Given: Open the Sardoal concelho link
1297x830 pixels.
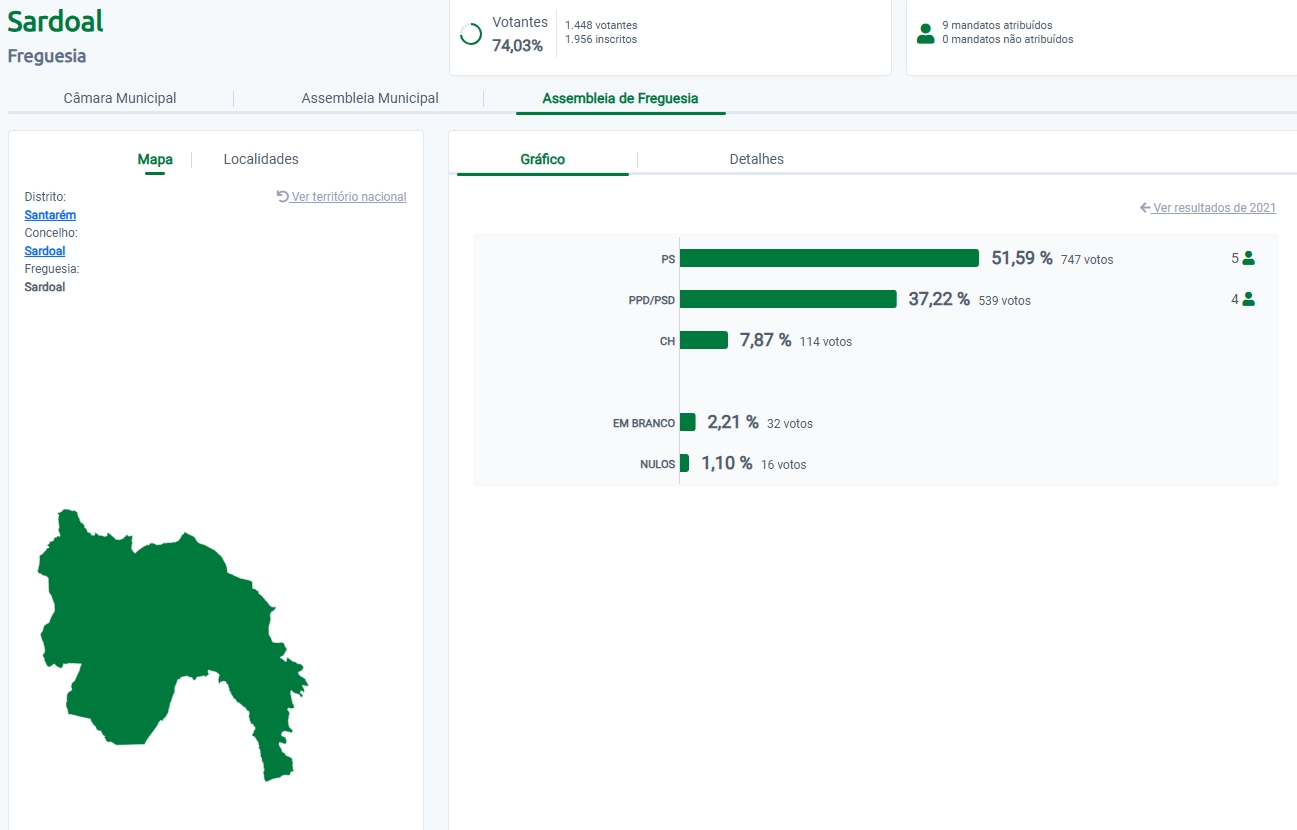Looking at the screenshot, I should (x=45, y=251).
